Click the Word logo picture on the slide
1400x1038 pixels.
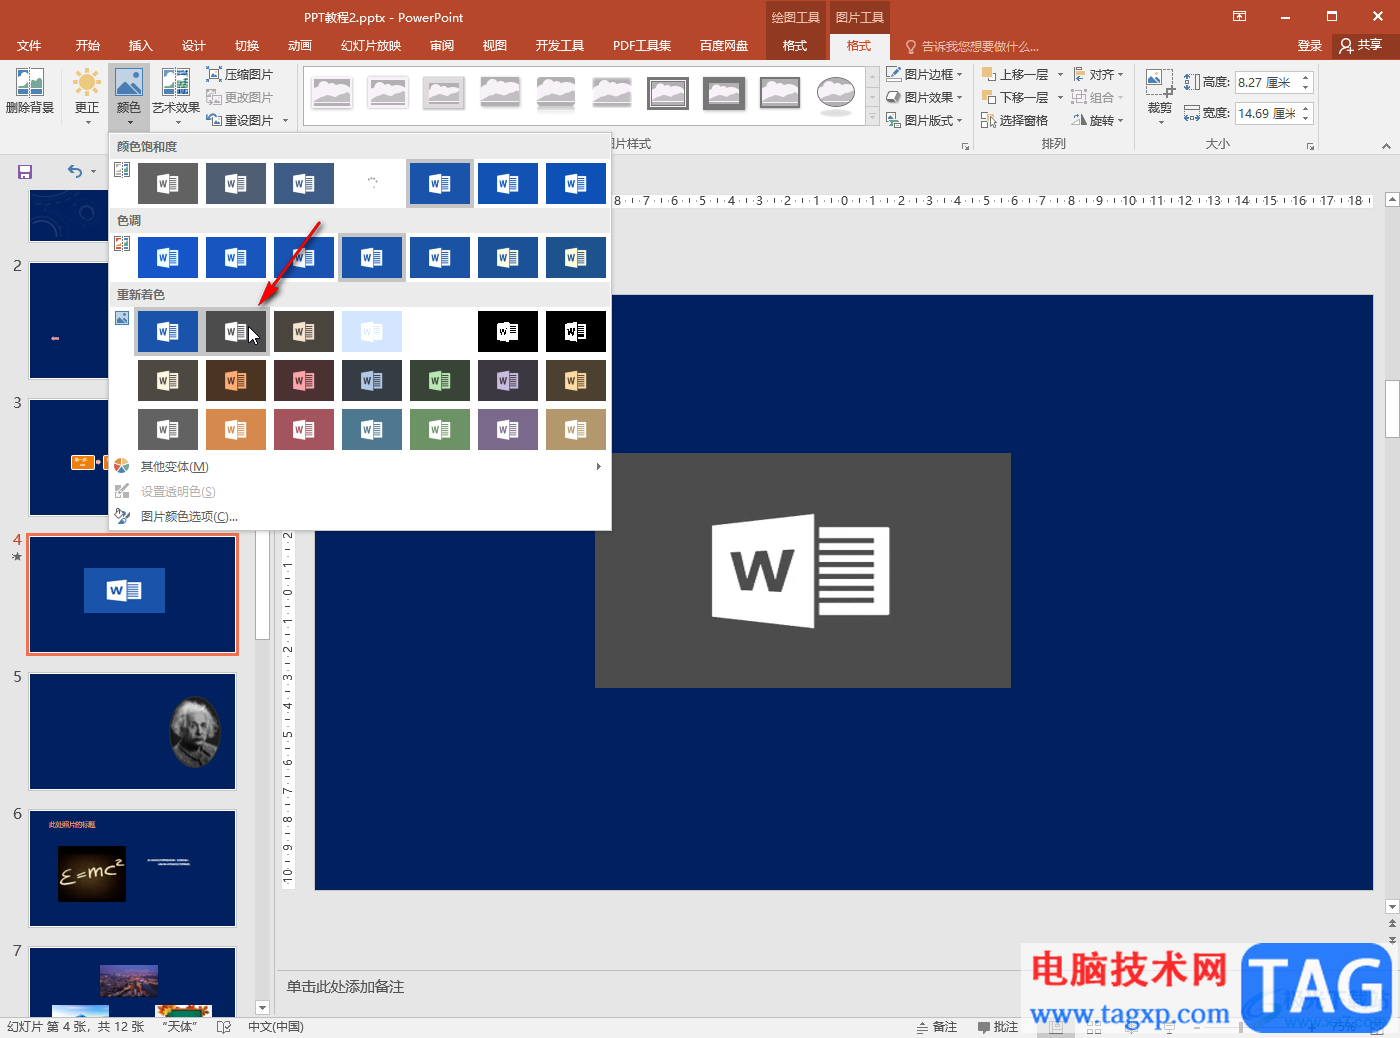click(x=803, y=571)
